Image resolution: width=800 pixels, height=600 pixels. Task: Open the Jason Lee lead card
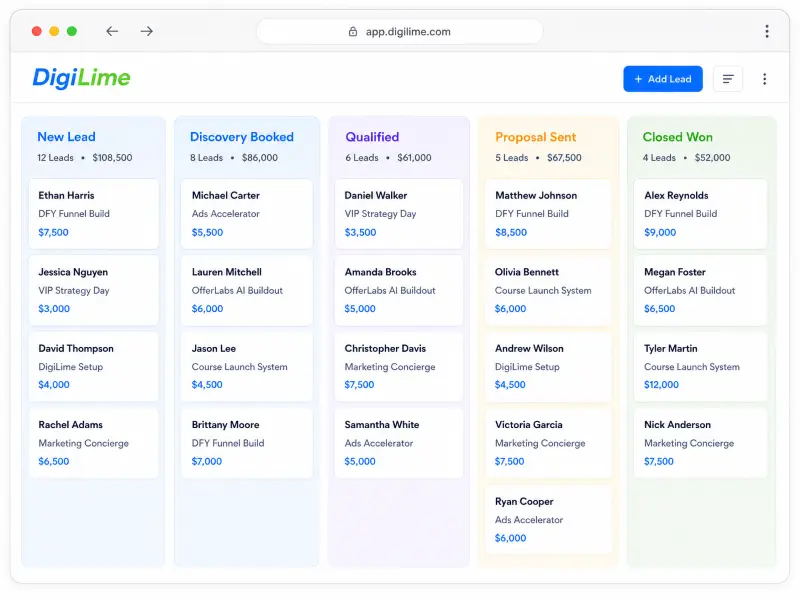pyautogui.click(x=247, y=366)
